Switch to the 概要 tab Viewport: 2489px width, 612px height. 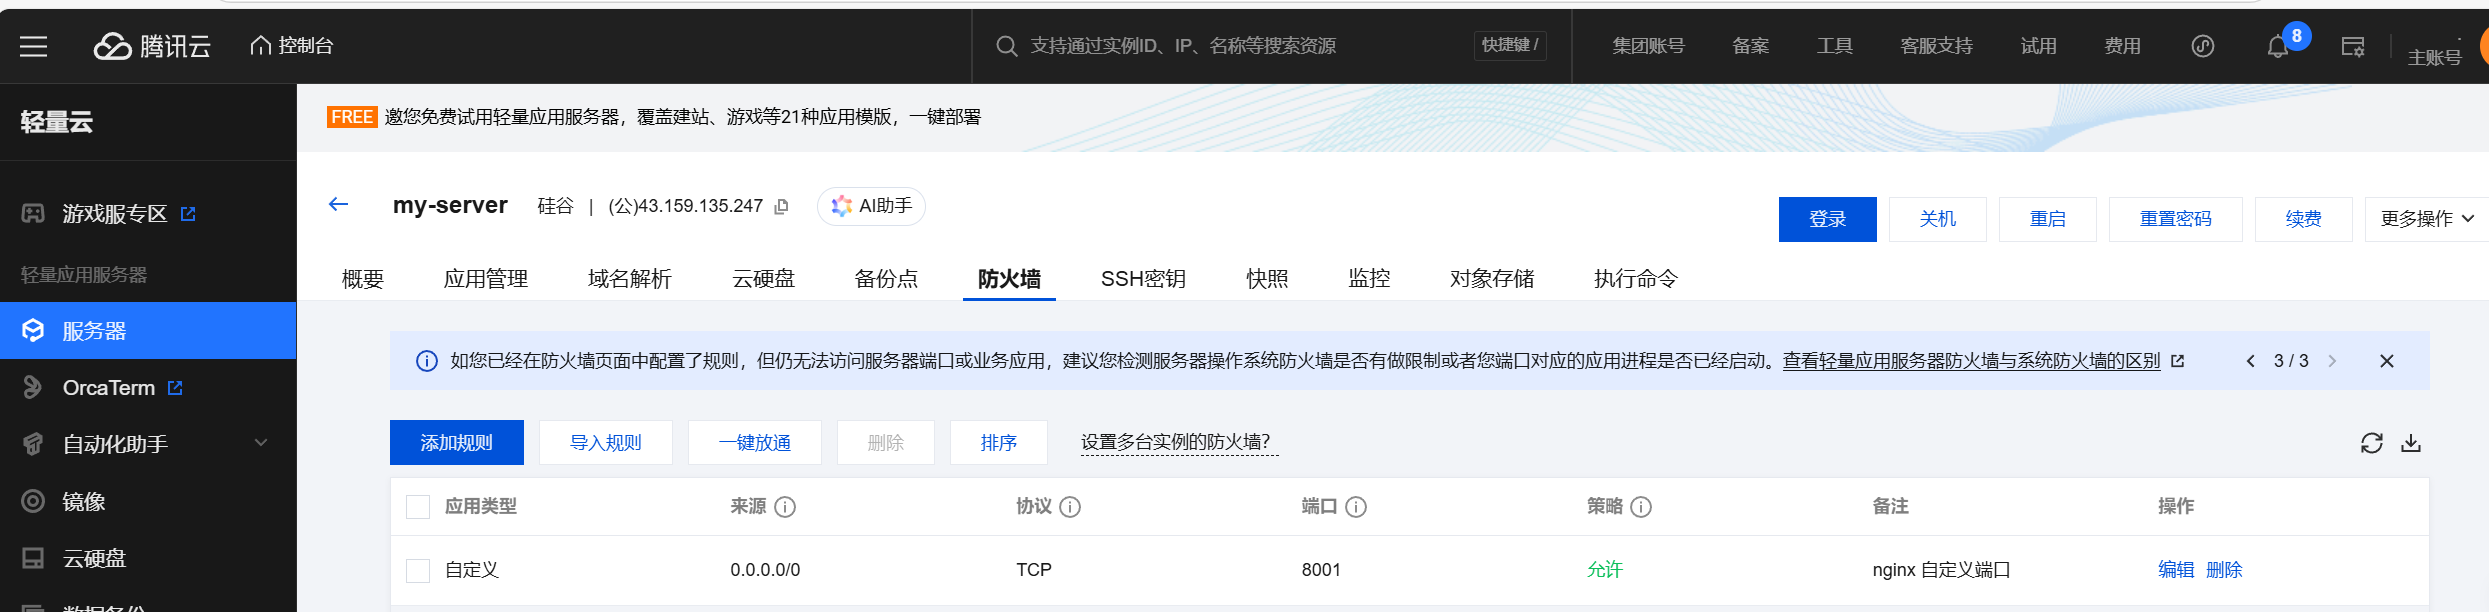tap(363, 279)
